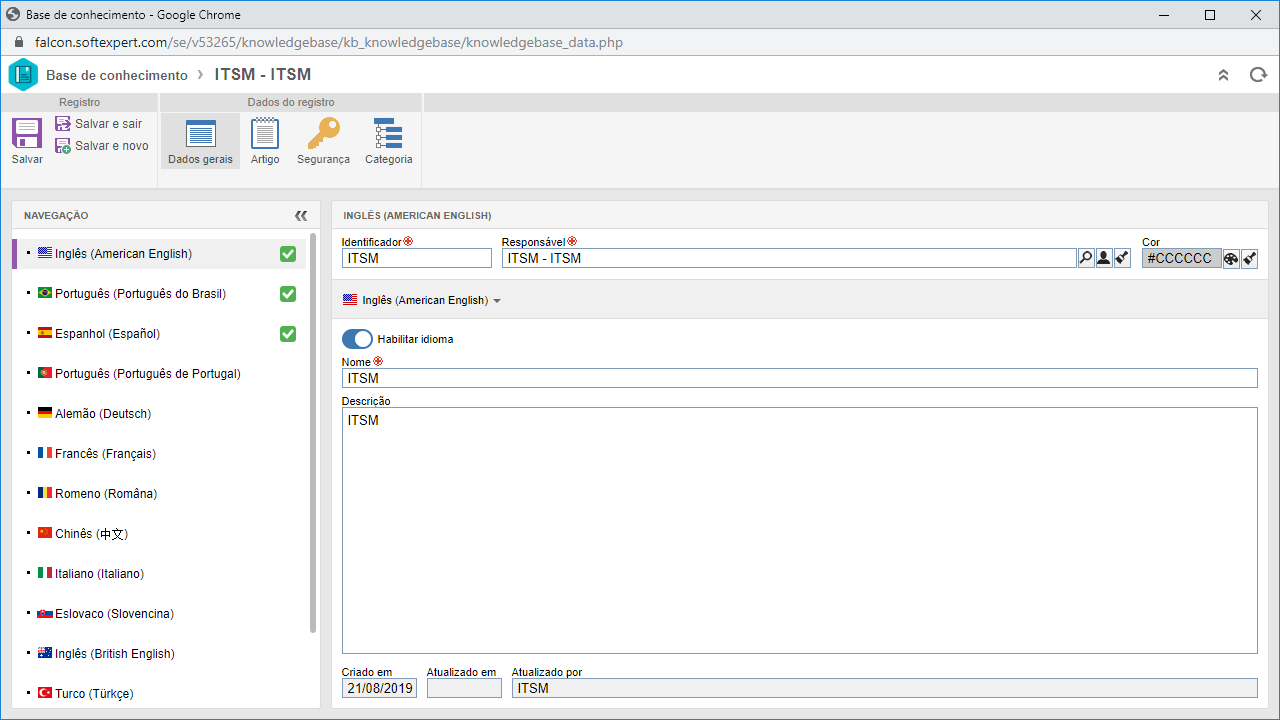Click the Portugal flag icon
This screenshot has width=1280, height=720.
45,373
